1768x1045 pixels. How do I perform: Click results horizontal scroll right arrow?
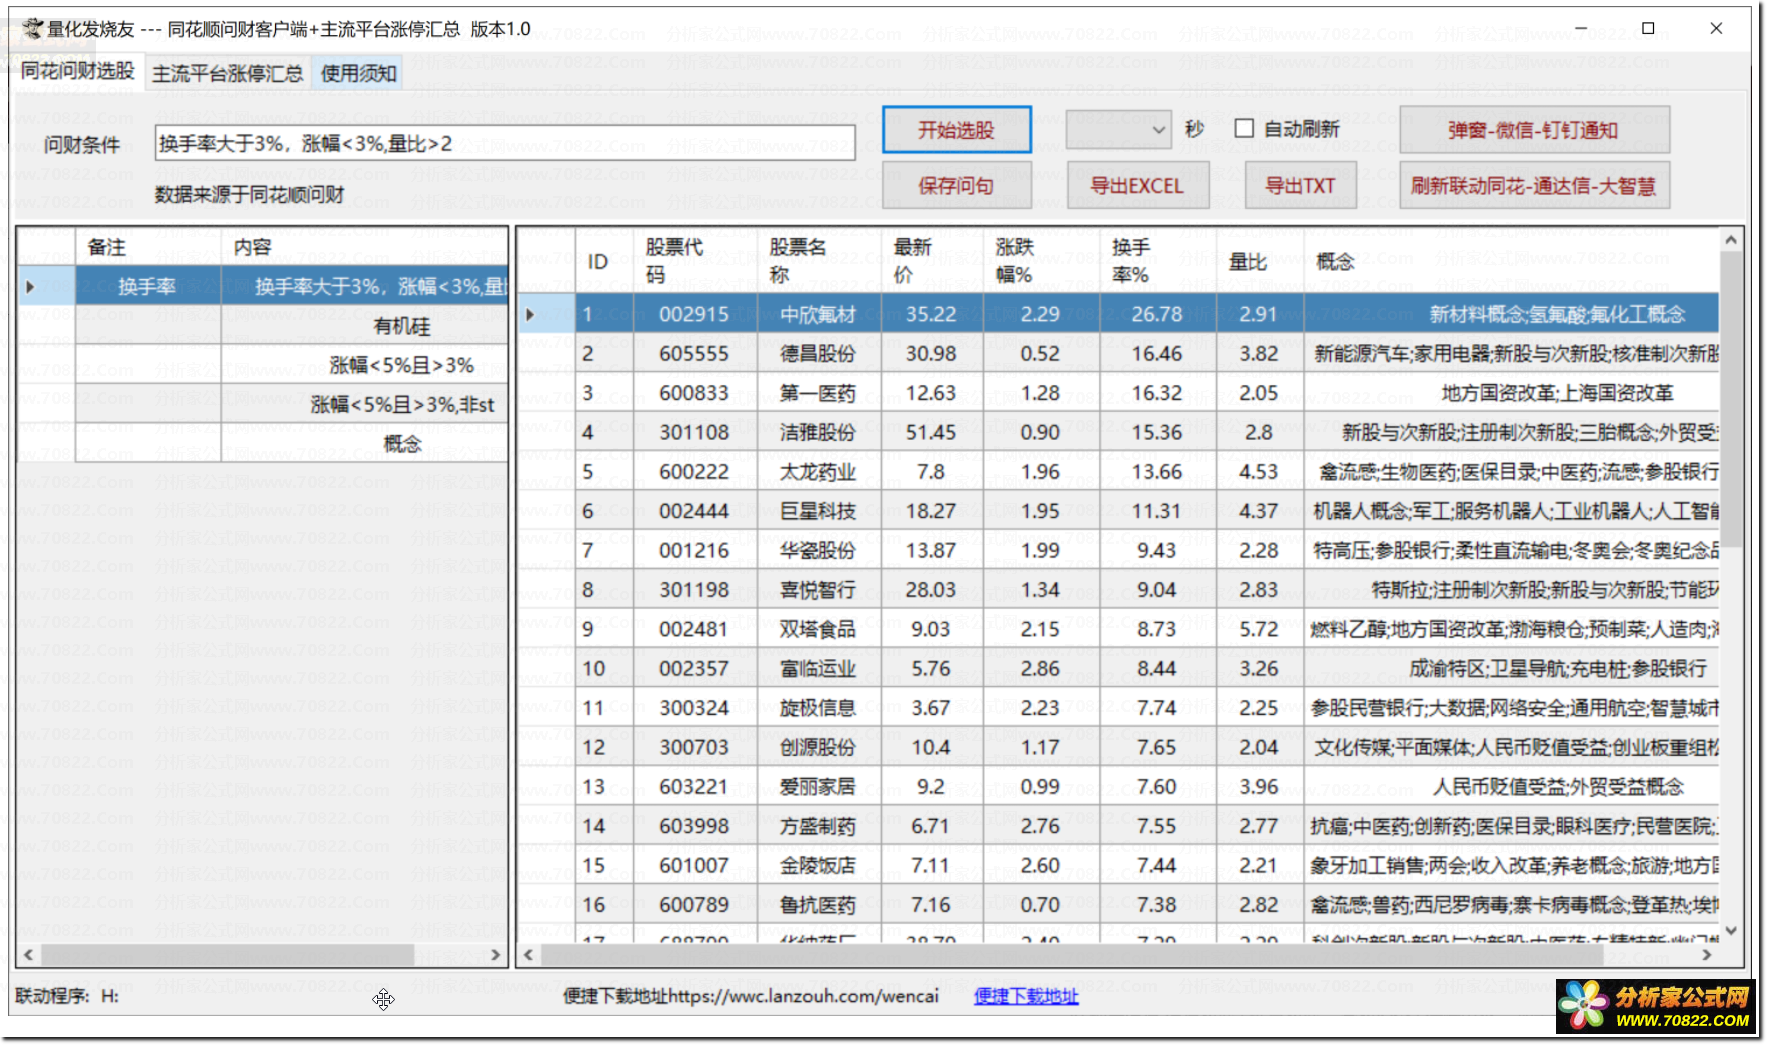click(1707, 955)
